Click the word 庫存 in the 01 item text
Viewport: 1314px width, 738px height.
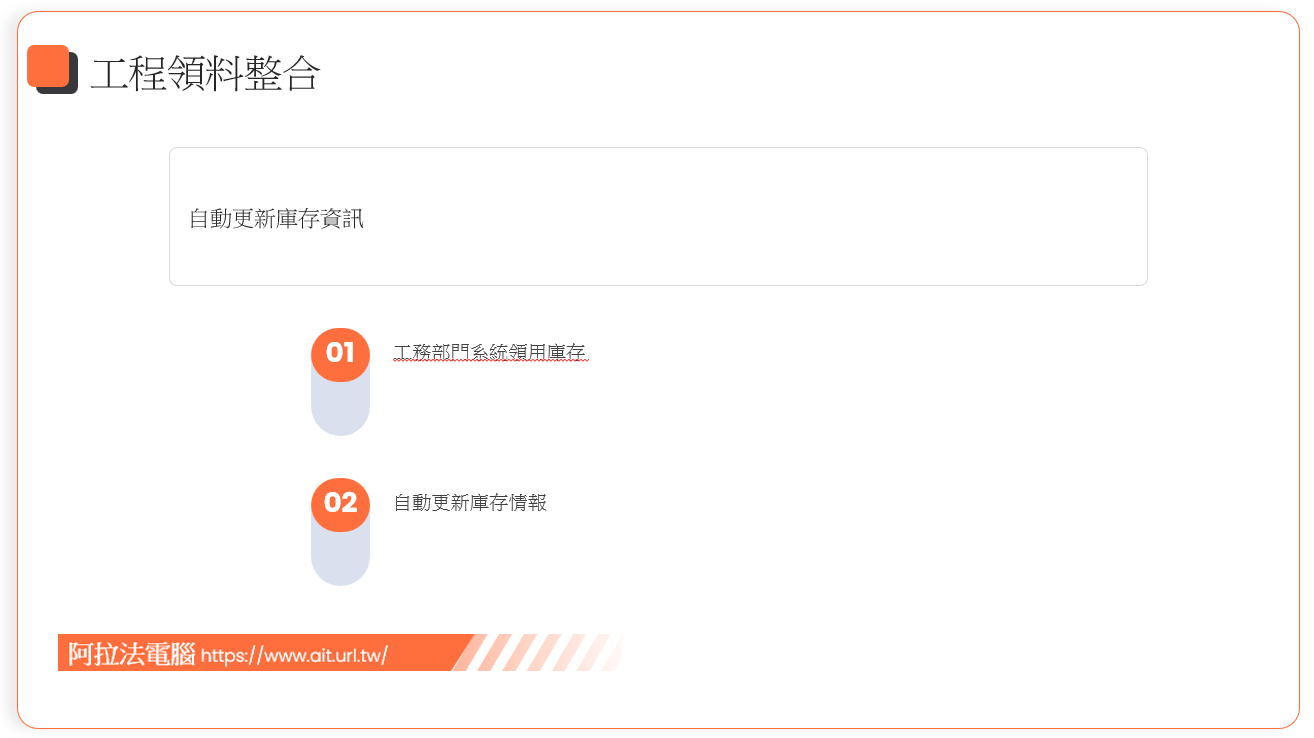[568, 353]
